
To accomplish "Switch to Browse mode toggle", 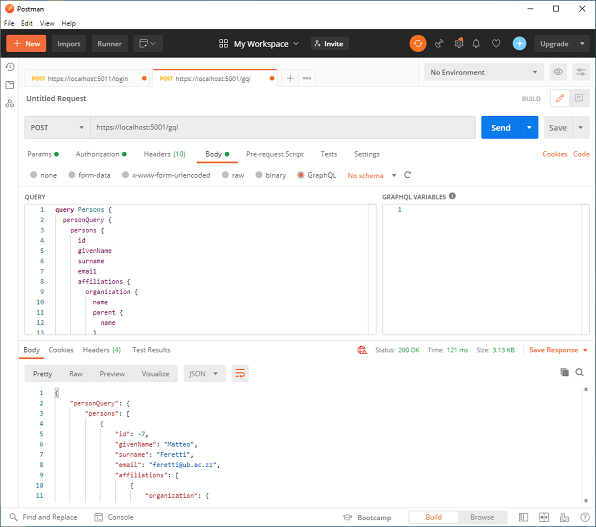I will [482, 517].
